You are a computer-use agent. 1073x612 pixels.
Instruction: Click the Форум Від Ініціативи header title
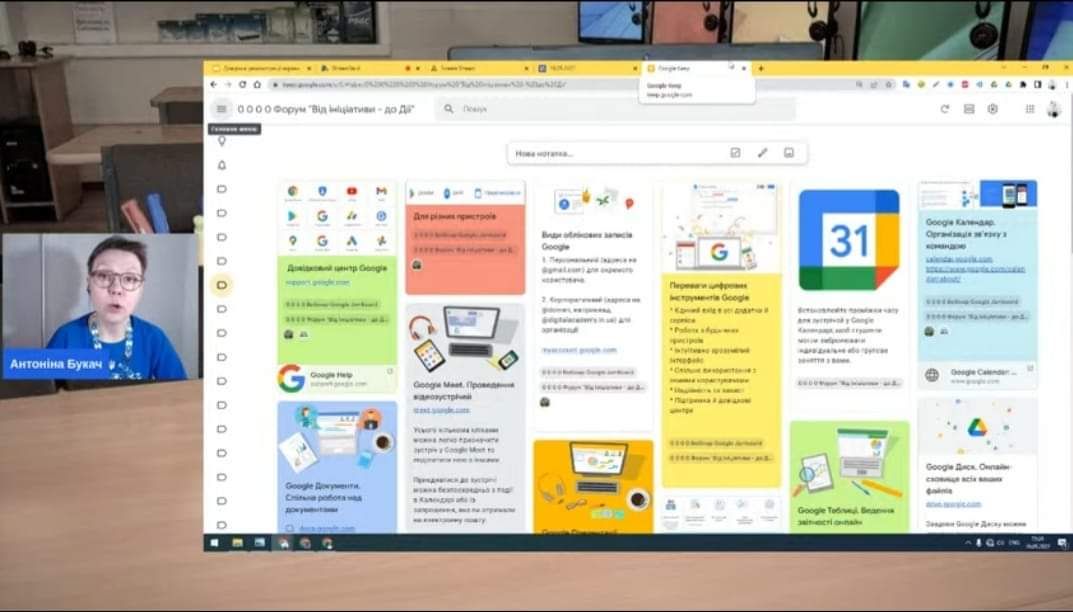click(x=326, y=109)
